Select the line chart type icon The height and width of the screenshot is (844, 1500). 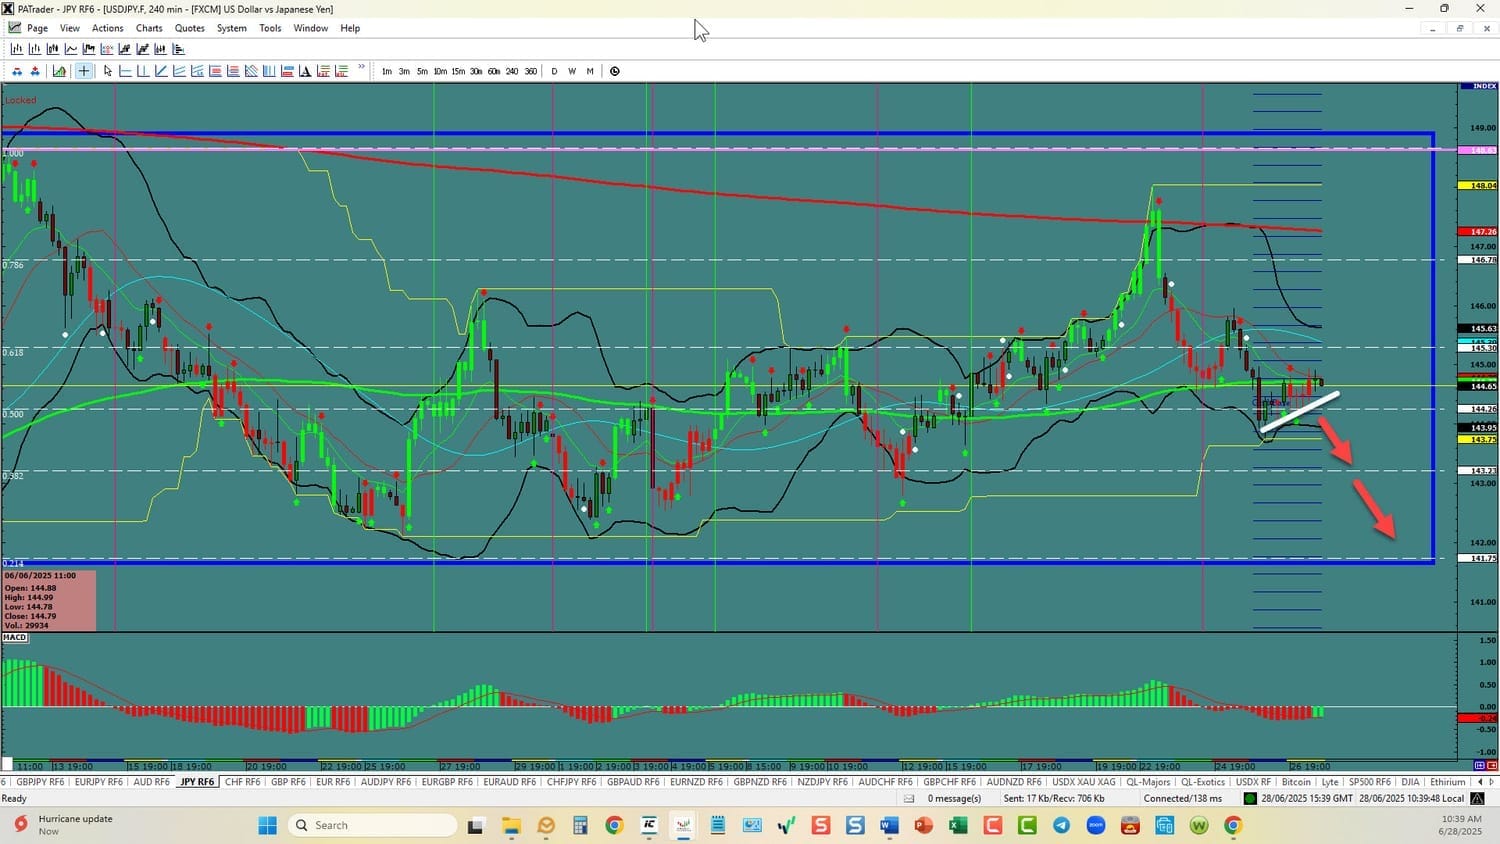(71, 49)
